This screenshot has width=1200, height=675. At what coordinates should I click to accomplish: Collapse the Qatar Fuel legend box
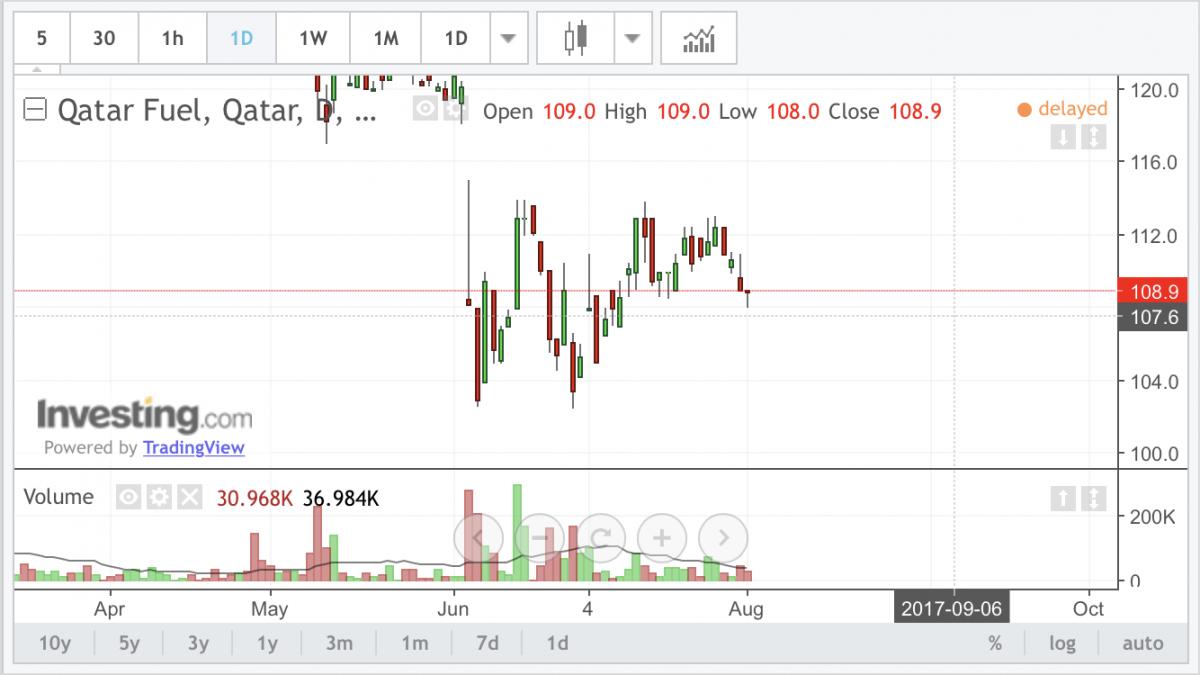[35, 109]
